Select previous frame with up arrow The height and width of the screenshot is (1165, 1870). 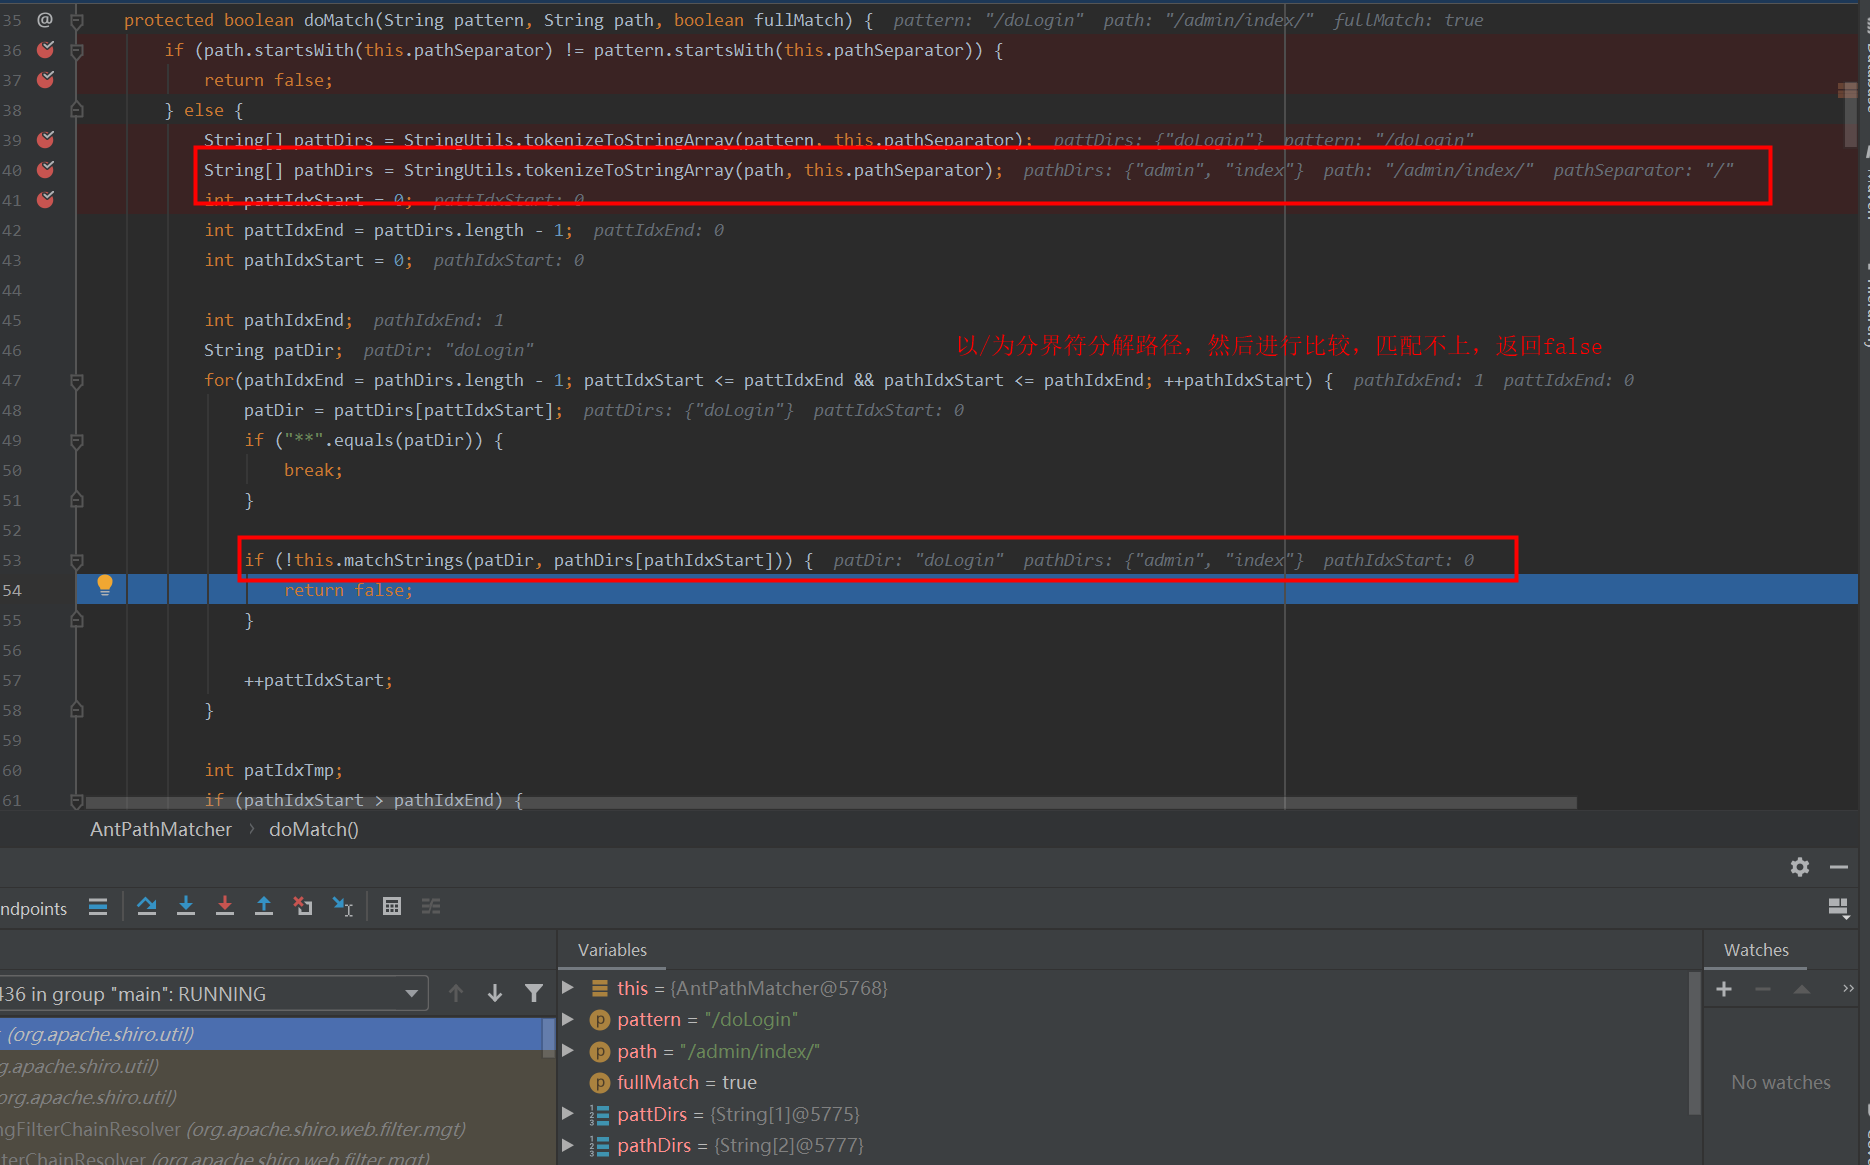pyautogui.click(x=456, y=993)
